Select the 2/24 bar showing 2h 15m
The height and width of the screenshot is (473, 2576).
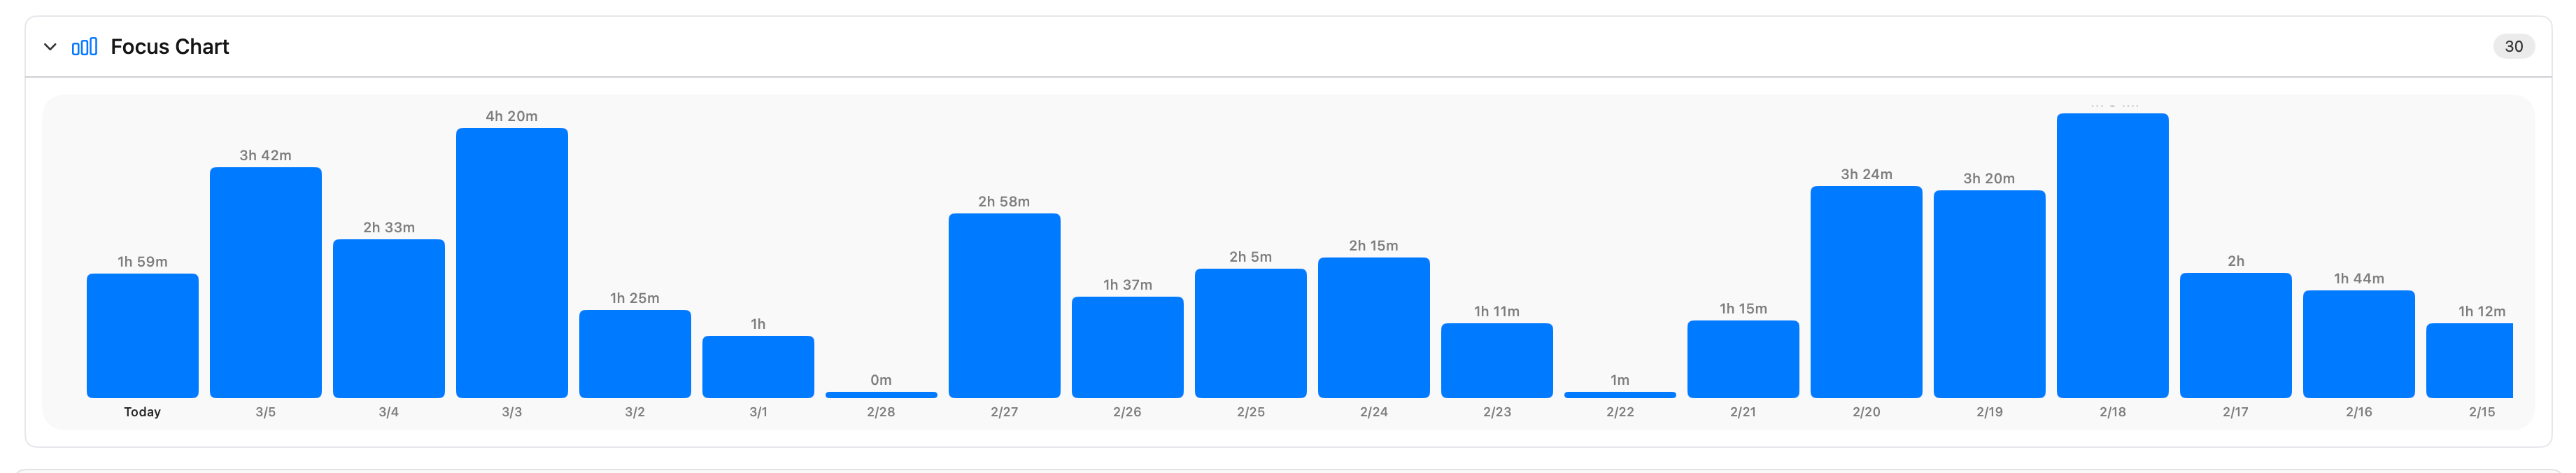(1374, 328)
